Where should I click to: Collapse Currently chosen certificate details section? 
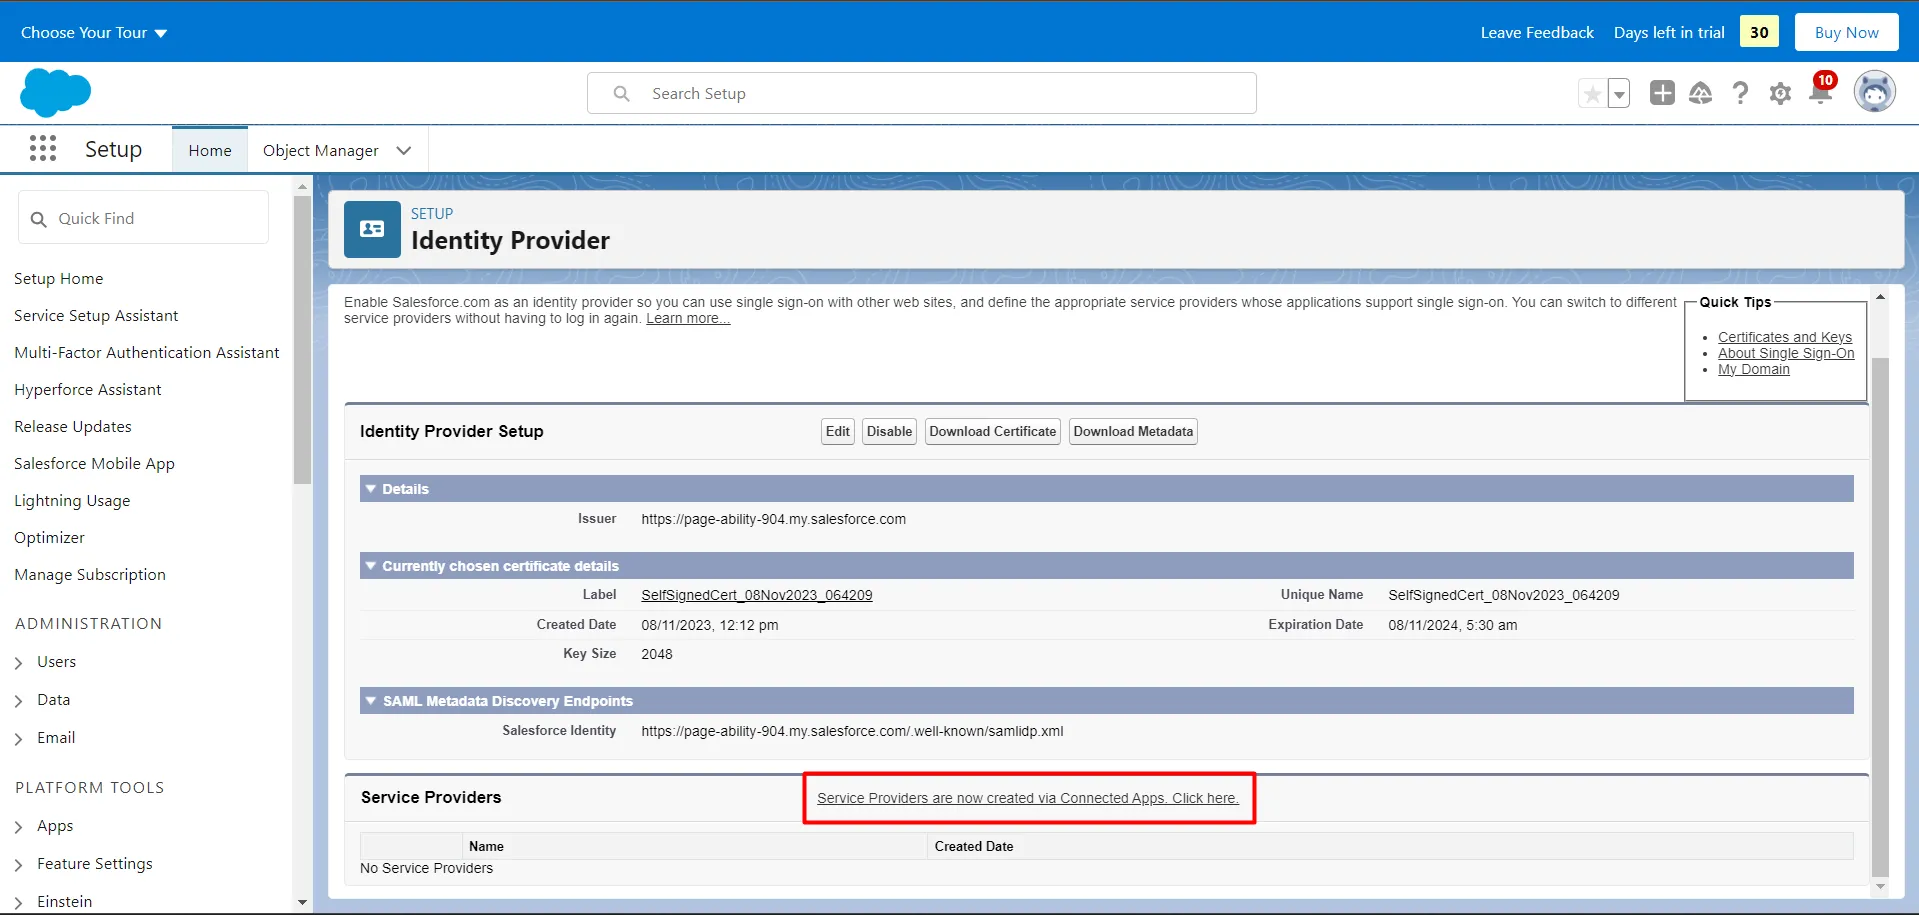pos(371,566)
